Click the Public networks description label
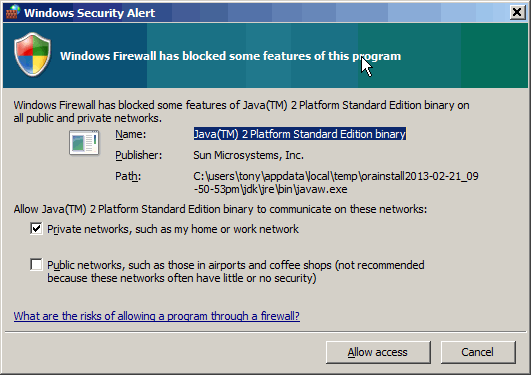The width and height of the screenshot is (531, 375). point(236,271)
